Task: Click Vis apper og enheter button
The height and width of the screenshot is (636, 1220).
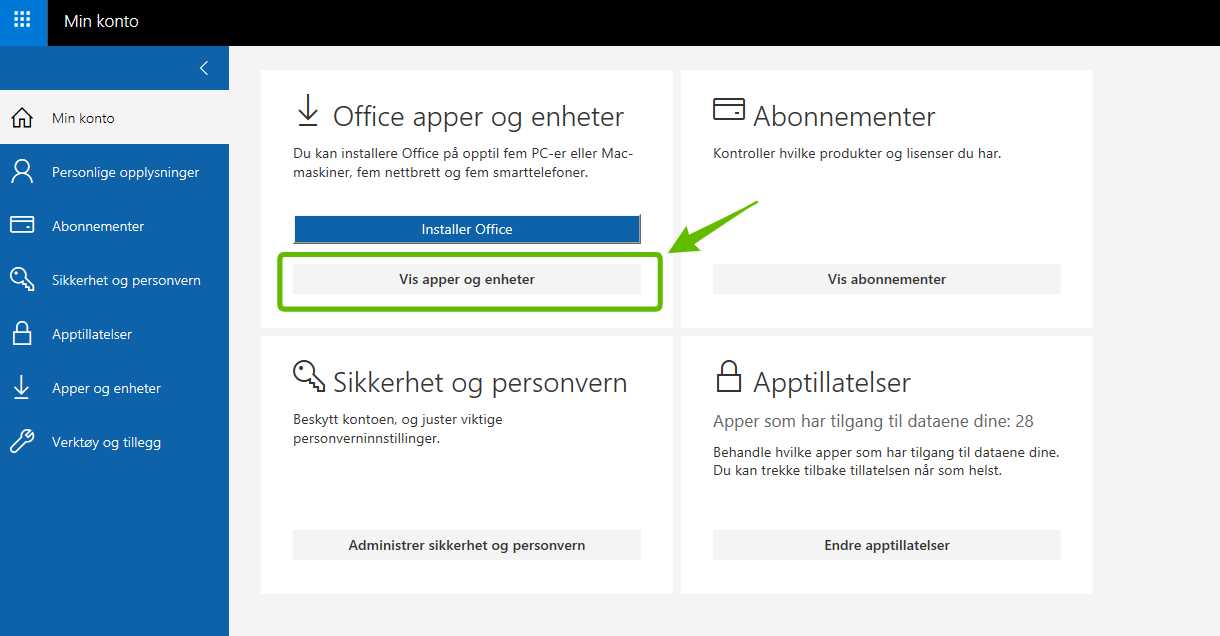Action: pos(467,279)
